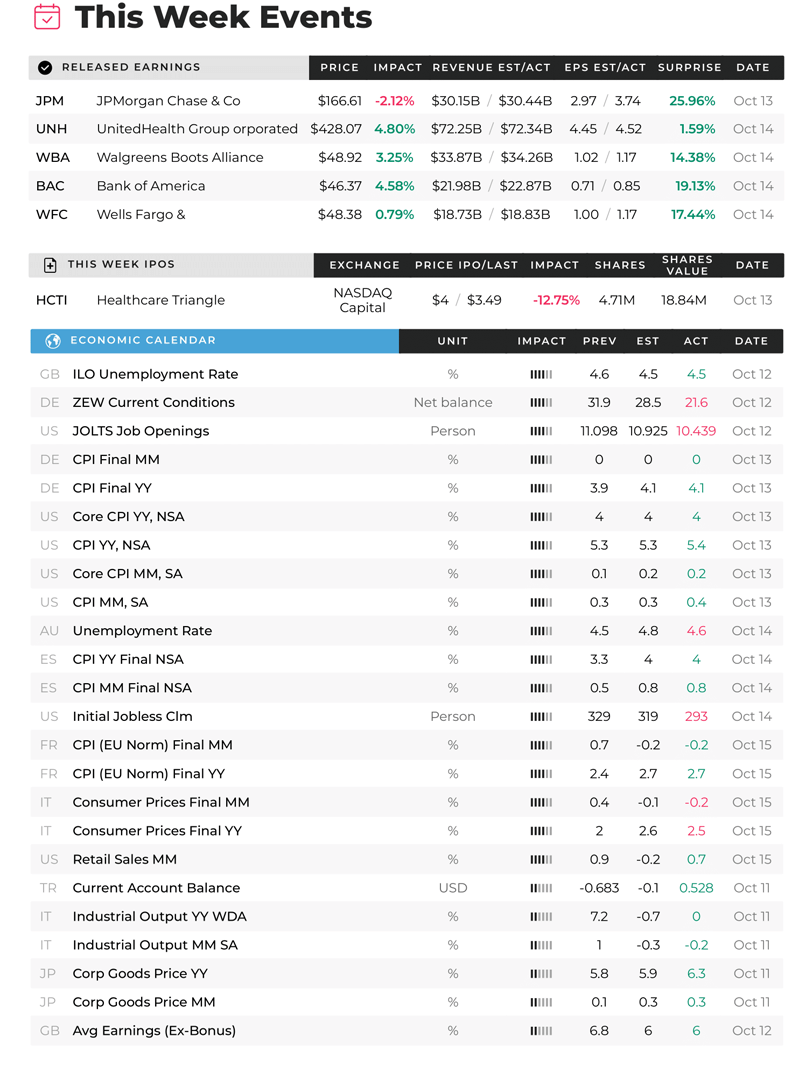Viewport: 806px width, 1069px height.
Task: Select the JPM ticker symbol
Action: point(50,101)
